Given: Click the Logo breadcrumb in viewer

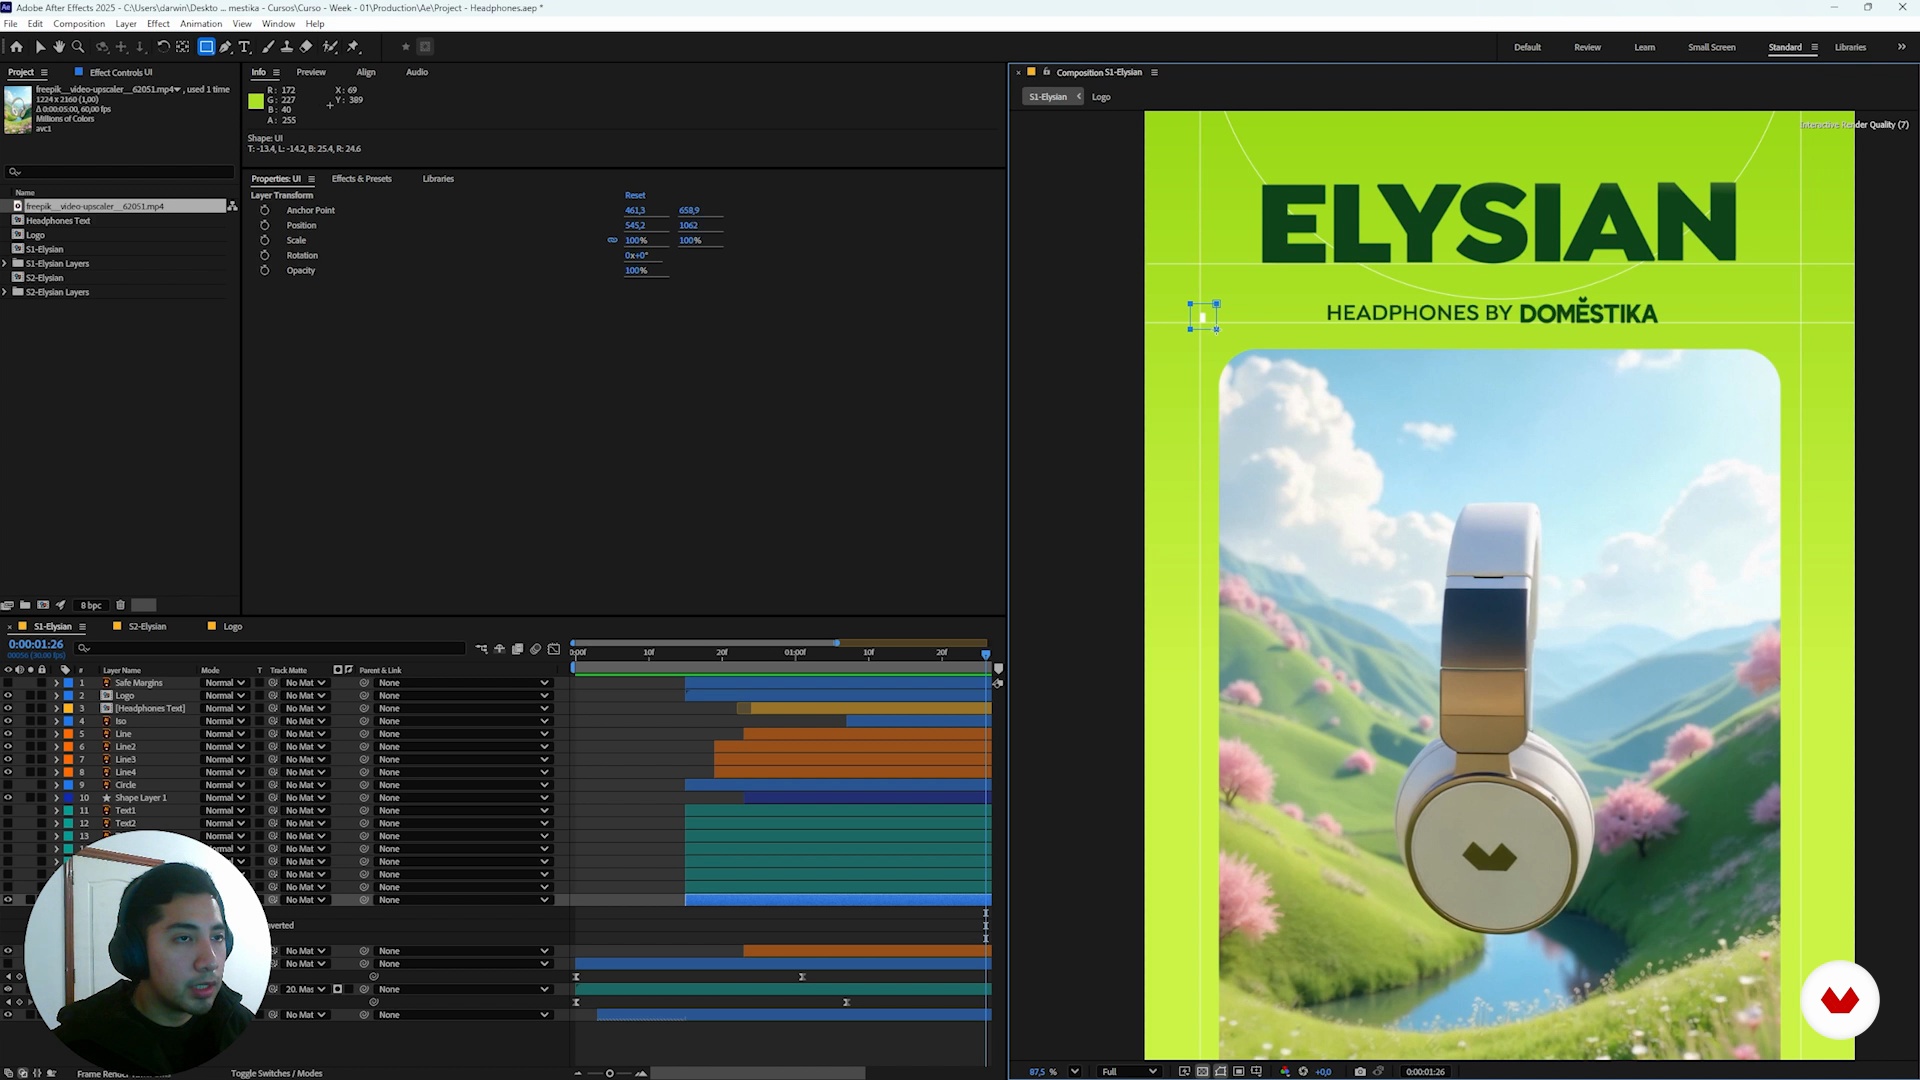Looking at the screenshot, I should click(1101, 97).
